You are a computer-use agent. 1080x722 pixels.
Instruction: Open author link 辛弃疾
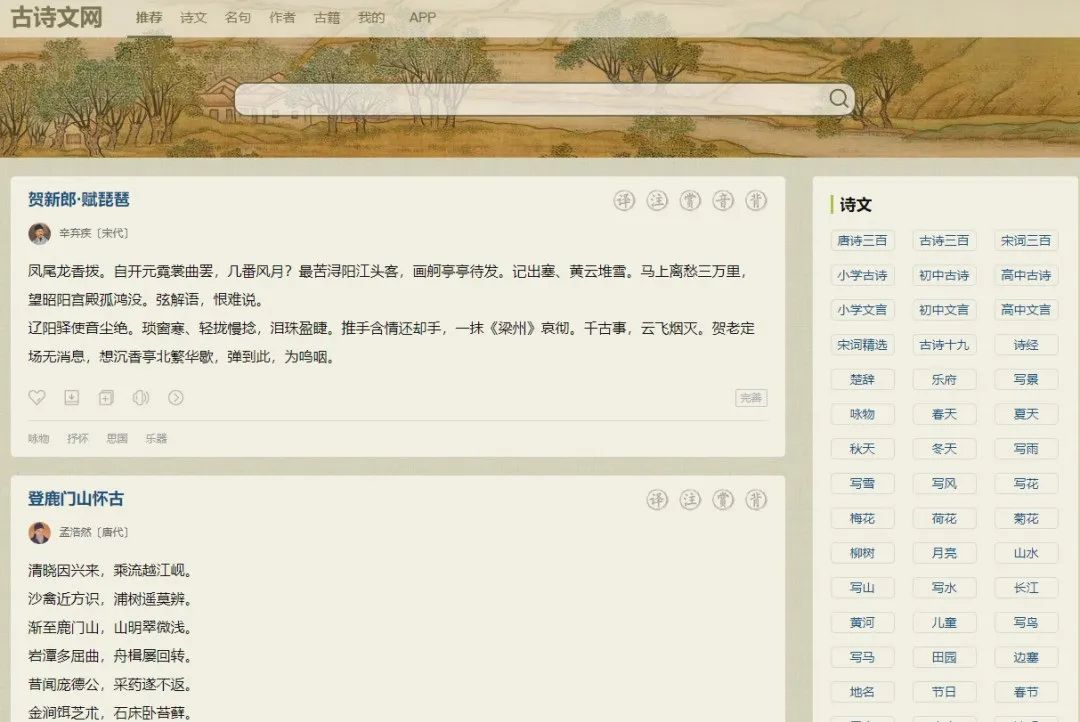pyautogui.click(x=75, y=234)
